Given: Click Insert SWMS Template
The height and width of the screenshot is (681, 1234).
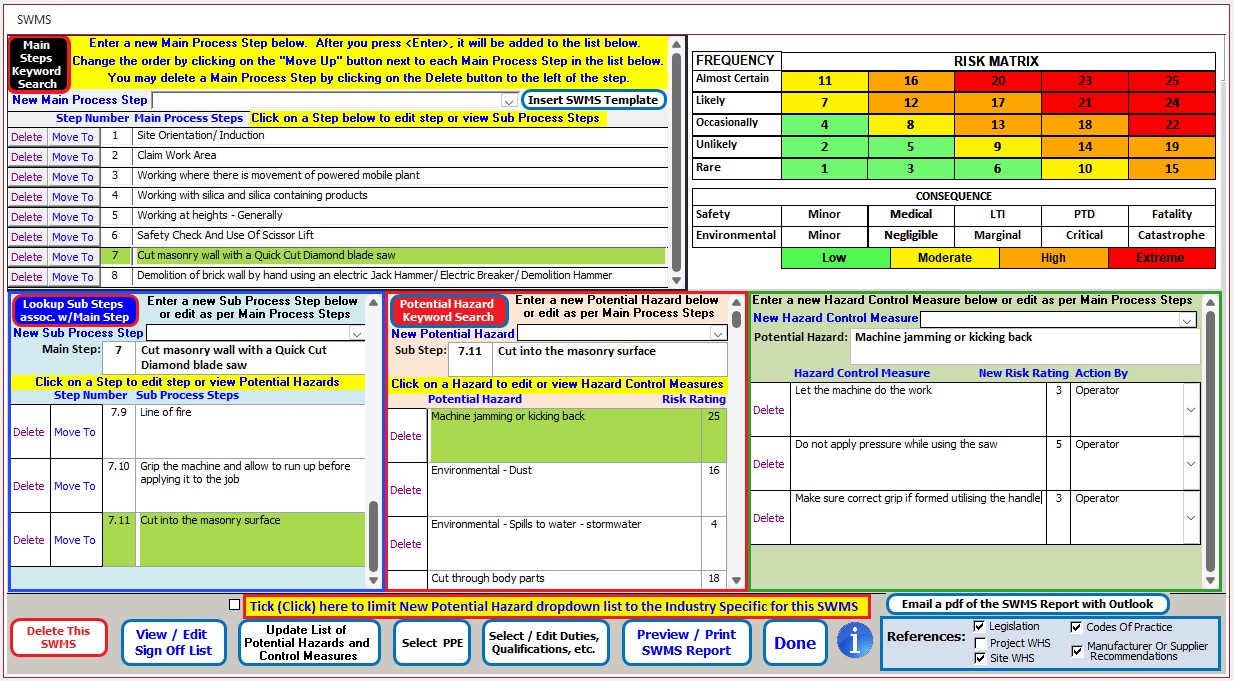Looking at the screenshot, I should 594,99.
